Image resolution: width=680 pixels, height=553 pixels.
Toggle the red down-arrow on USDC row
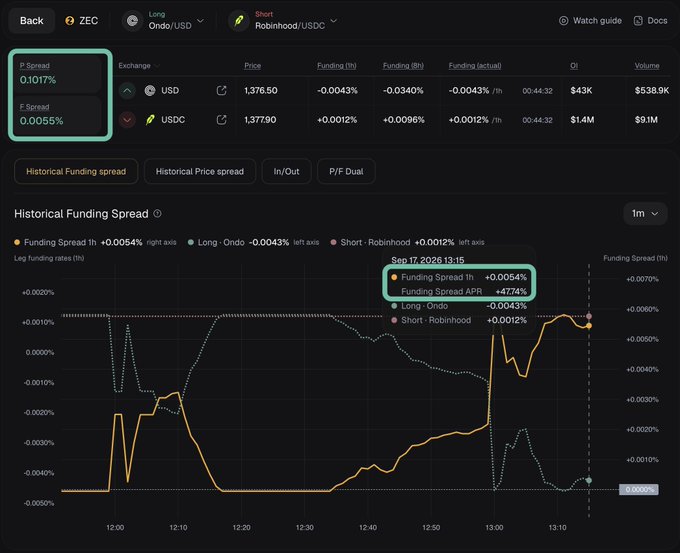click(x=127, y=120)
